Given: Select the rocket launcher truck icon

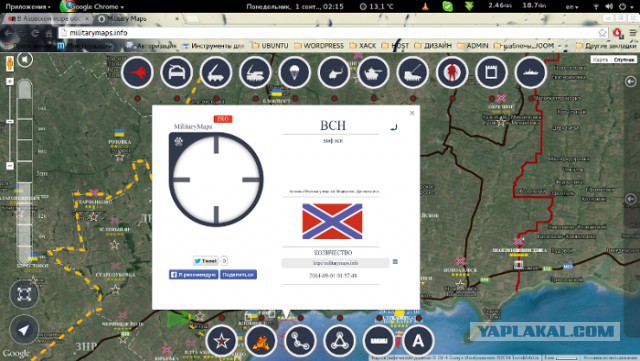Looking at the screenshot, I should coord(216,73).
